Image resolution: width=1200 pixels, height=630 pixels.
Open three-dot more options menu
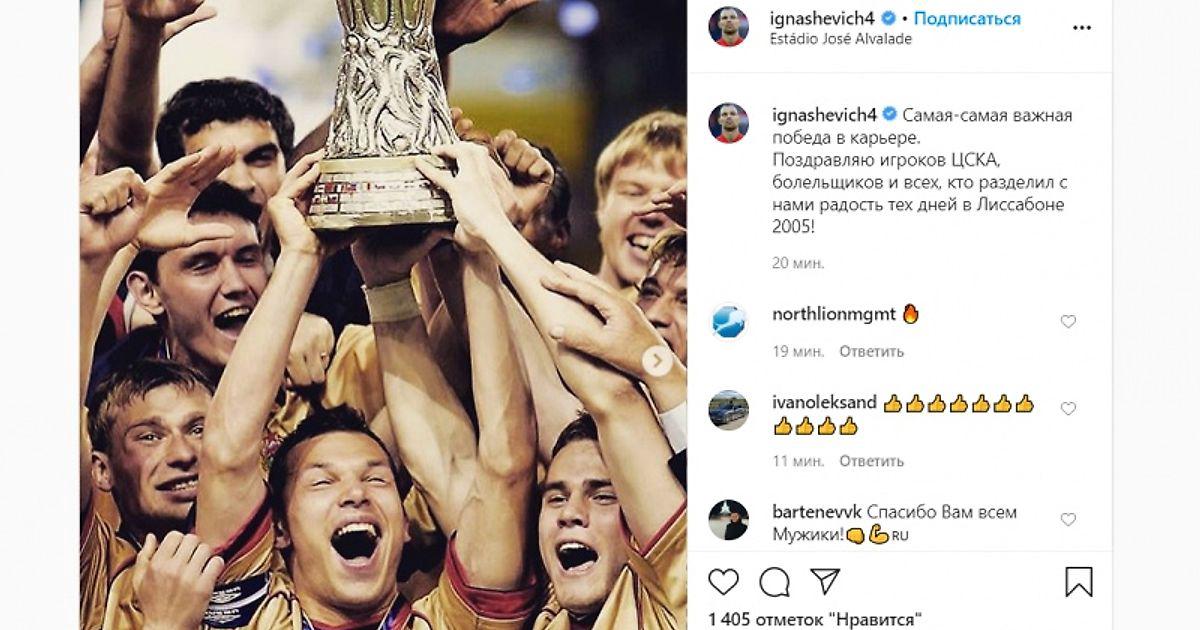click(x=1082, y=28)
